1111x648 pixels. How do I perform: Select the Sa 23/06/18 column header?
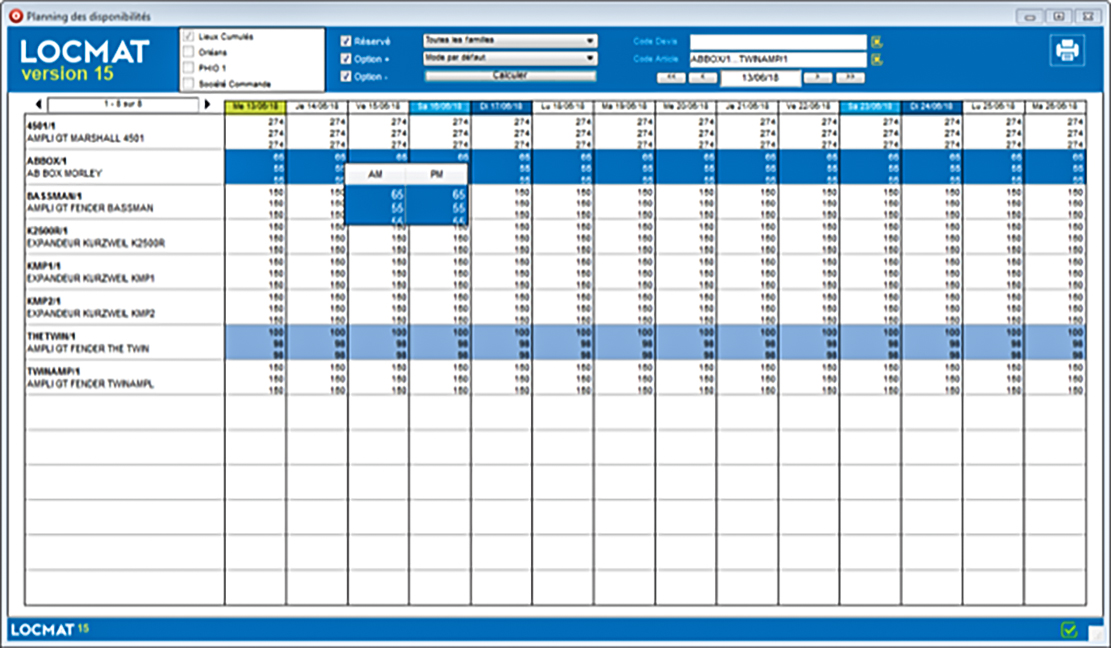click(x=871, y=107)
